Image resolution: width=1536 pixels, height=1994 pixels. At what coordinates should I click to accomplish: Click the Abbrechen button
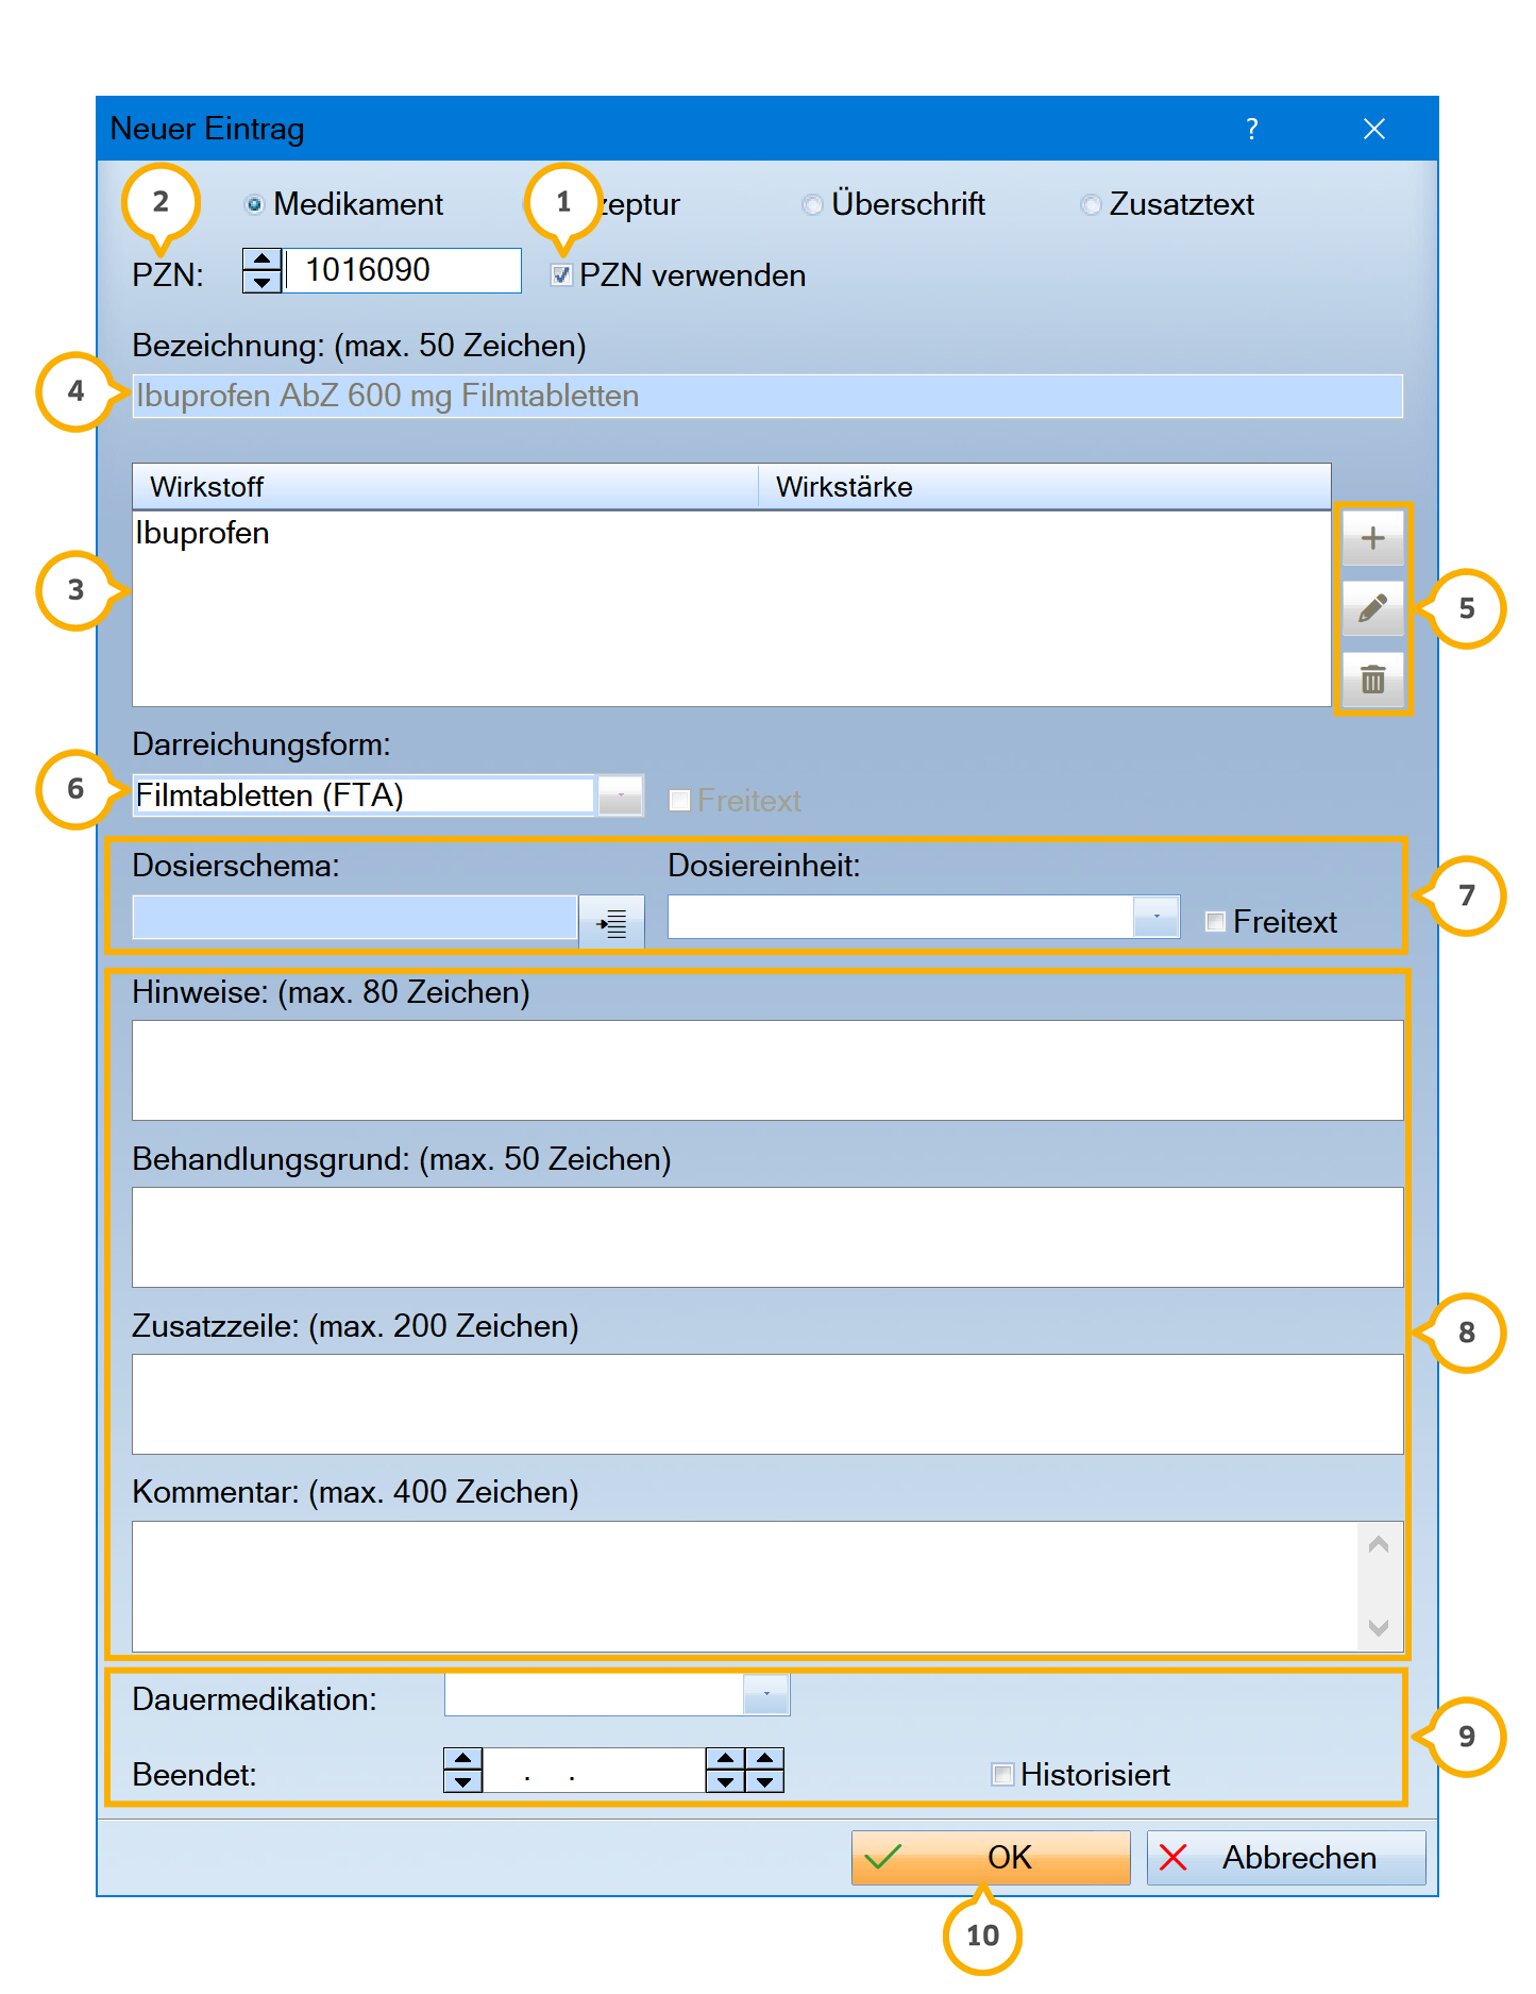pos(1286,1857)
